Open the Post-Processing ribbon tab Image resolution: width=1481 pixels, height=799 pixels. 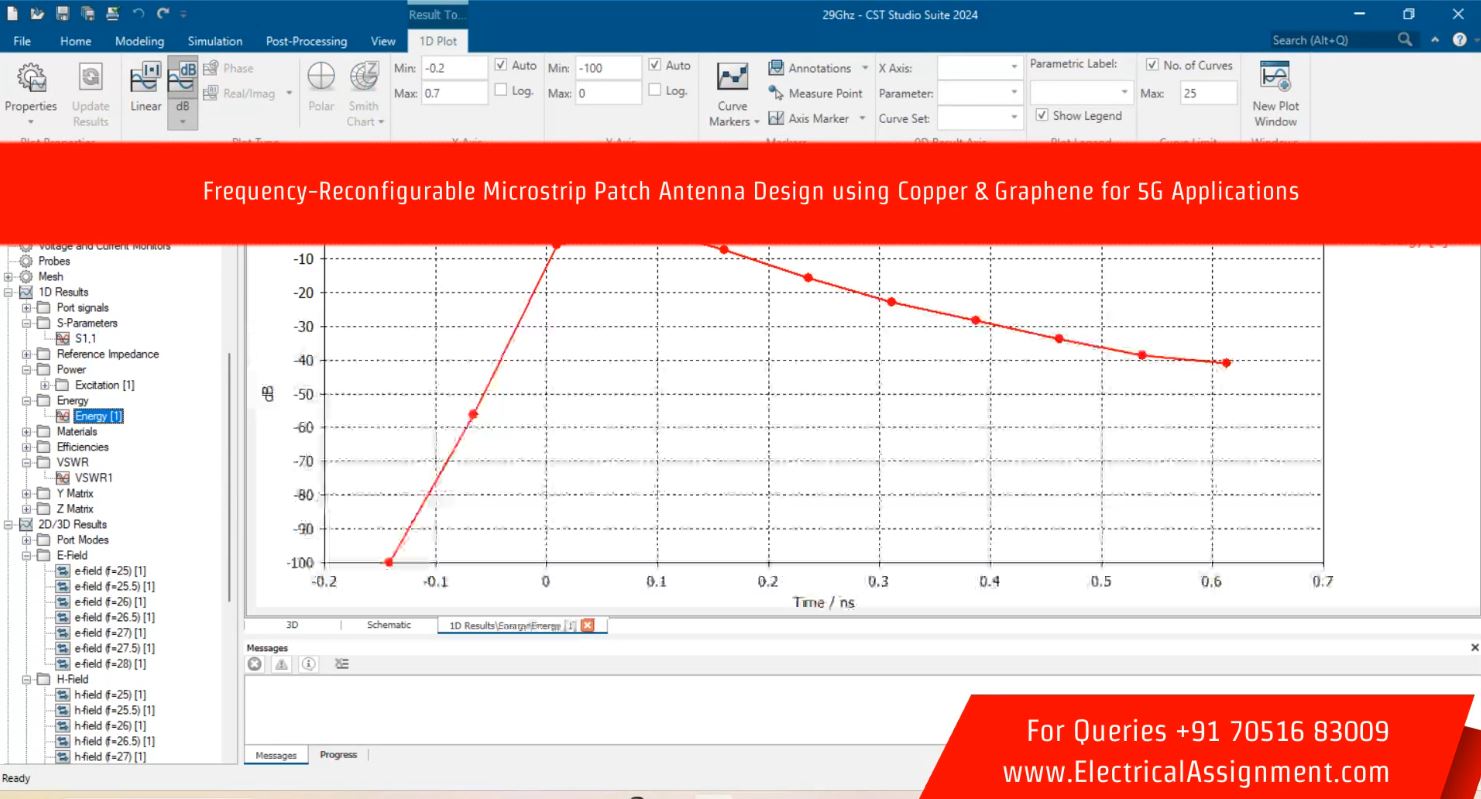click(x=306, y=41)
